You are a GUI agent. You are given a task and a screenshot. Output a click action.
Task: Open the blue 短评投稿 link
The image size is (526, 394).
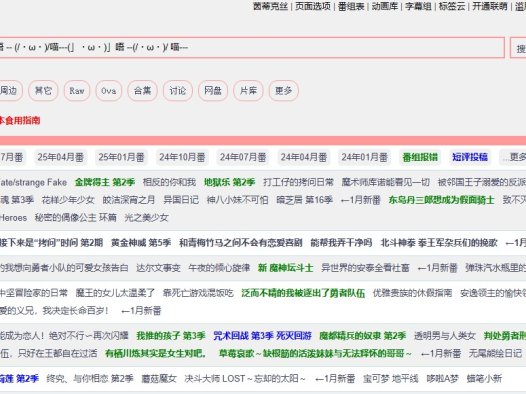pos(470,157)
